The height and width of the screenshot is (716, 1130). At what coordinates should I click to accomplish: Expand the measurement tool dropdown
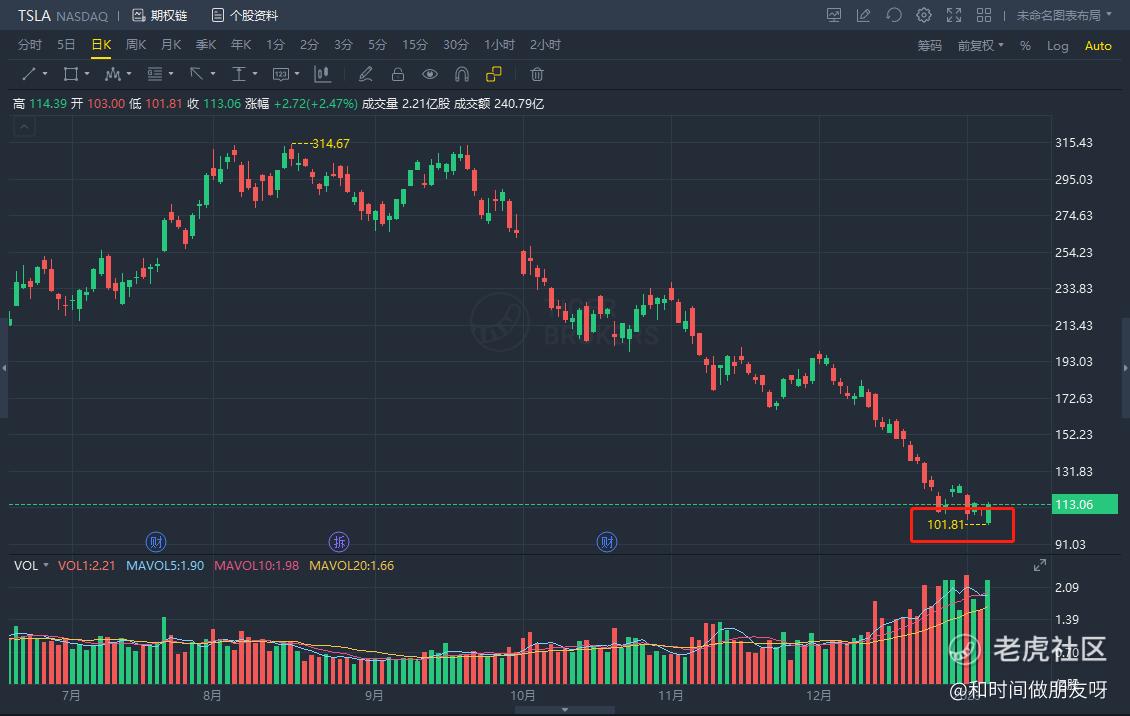tap(254, 73)
